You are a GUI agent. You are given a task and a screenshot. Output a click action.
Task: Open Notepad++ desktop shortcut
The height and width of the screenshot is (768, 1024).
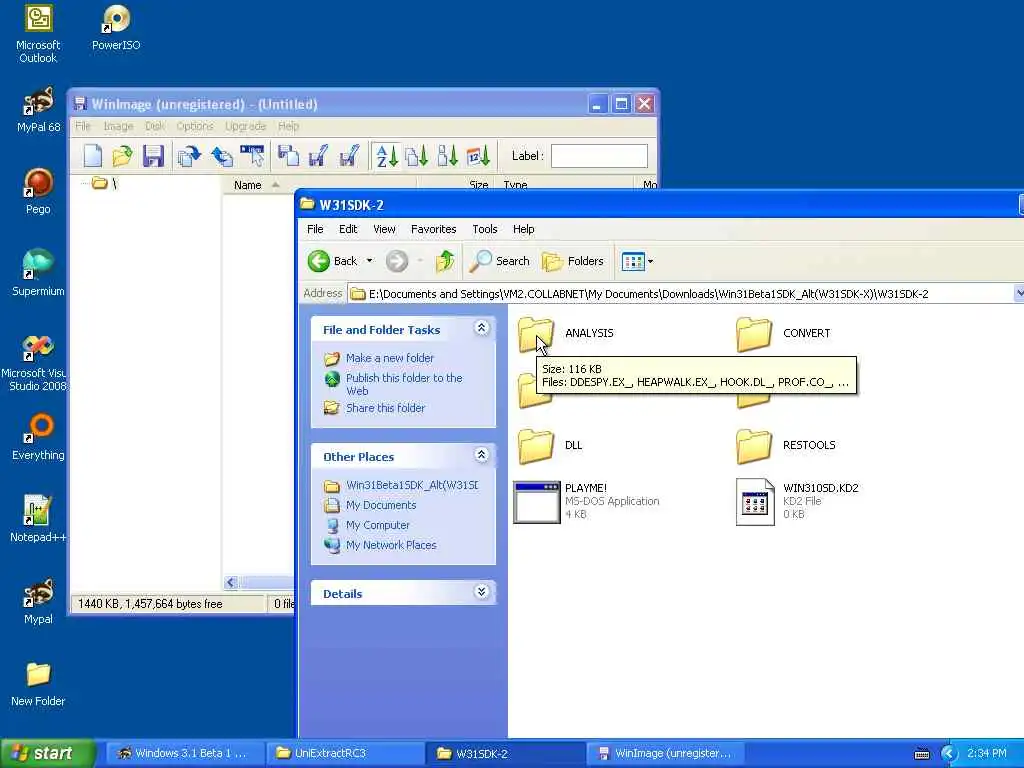click(38, 520)
